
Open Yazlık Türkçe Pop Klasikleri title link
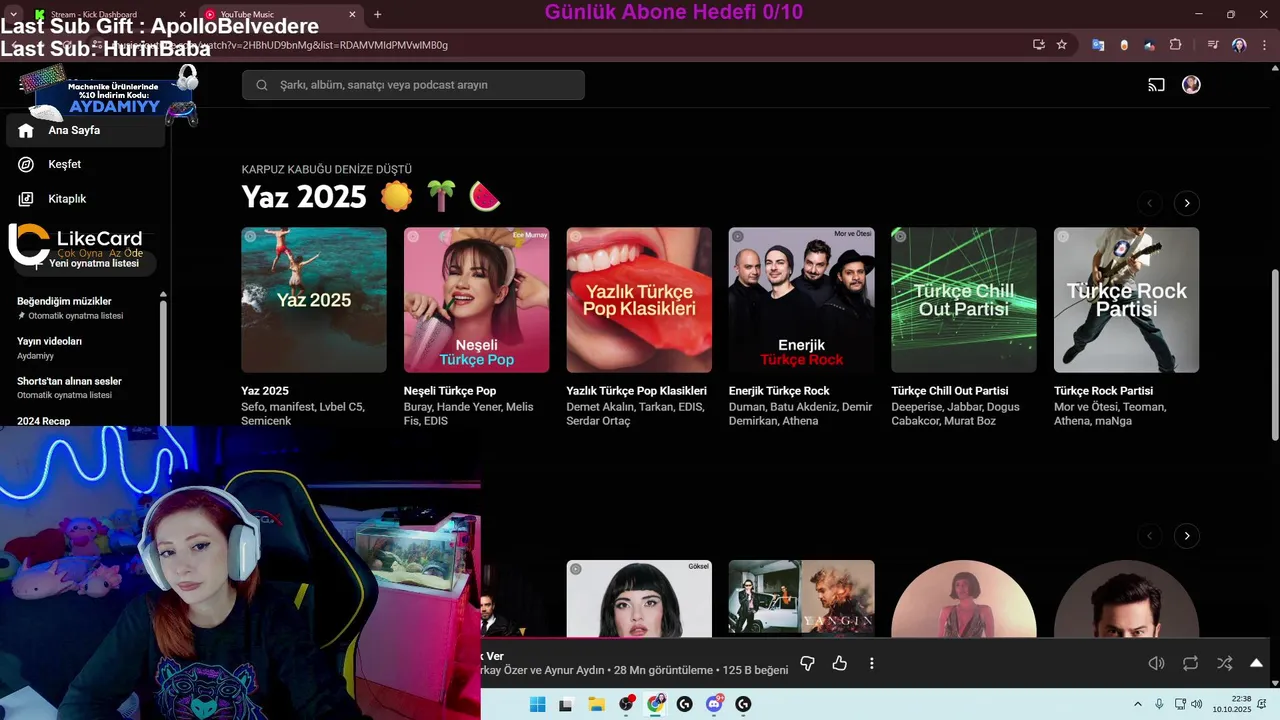[636, 391]
